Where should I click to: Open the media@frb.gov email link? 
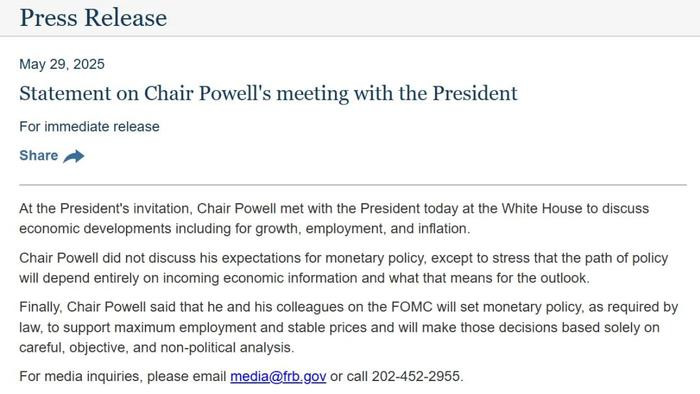(x=278, y=376)
